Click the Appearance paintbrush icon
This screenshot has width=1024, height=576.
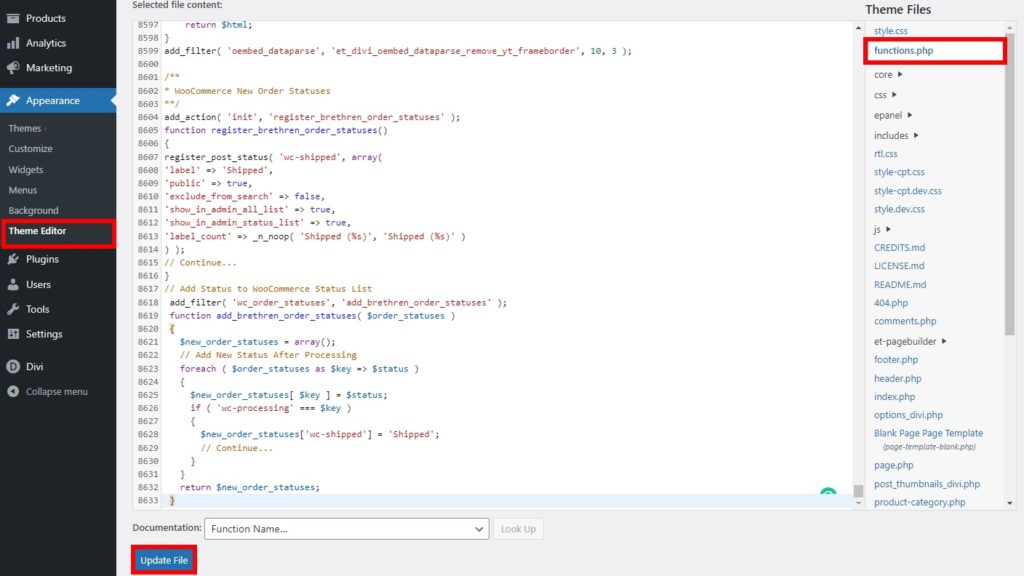[13, 101]
